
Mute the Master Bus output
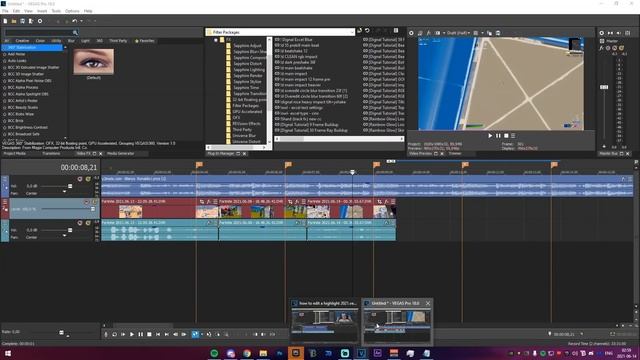pyautogui.click(x=615, y=48)
